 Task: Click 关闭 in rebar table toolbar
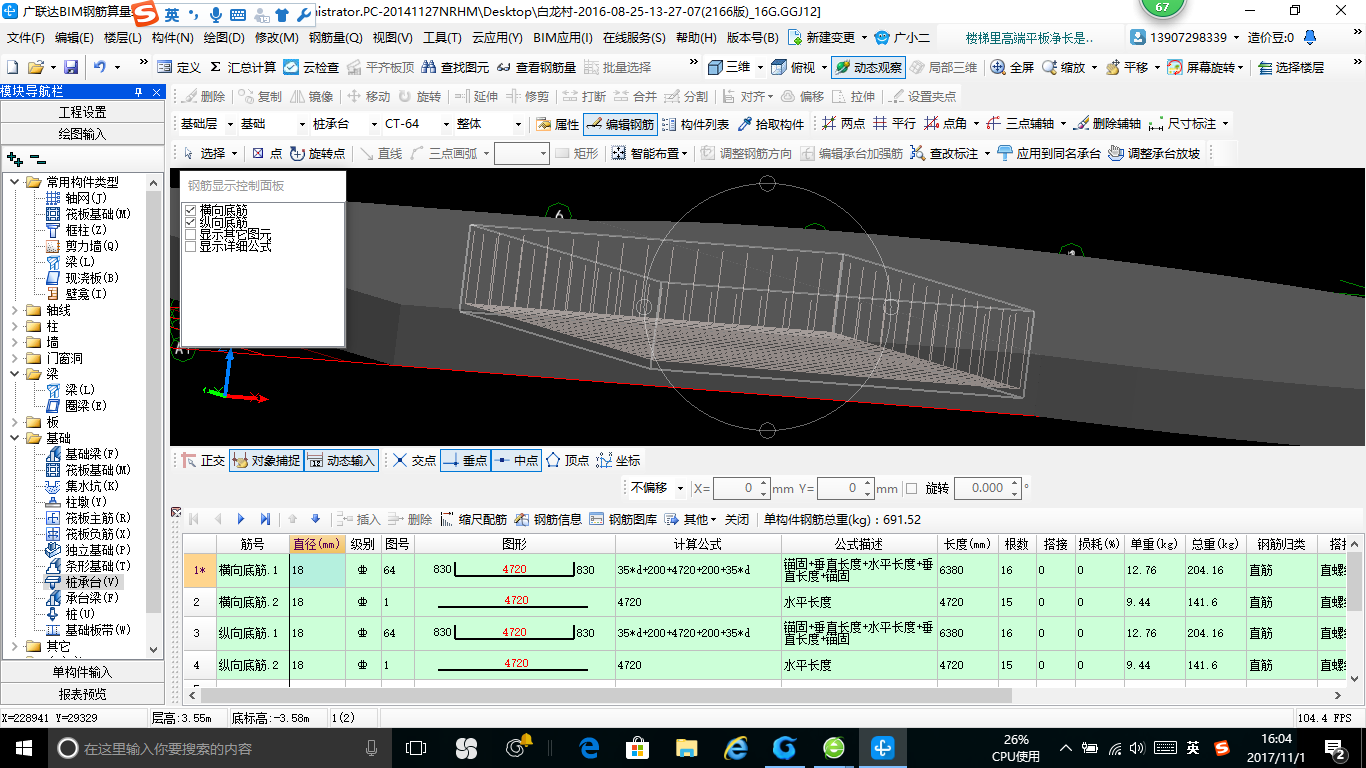click(x=737, y=519)
